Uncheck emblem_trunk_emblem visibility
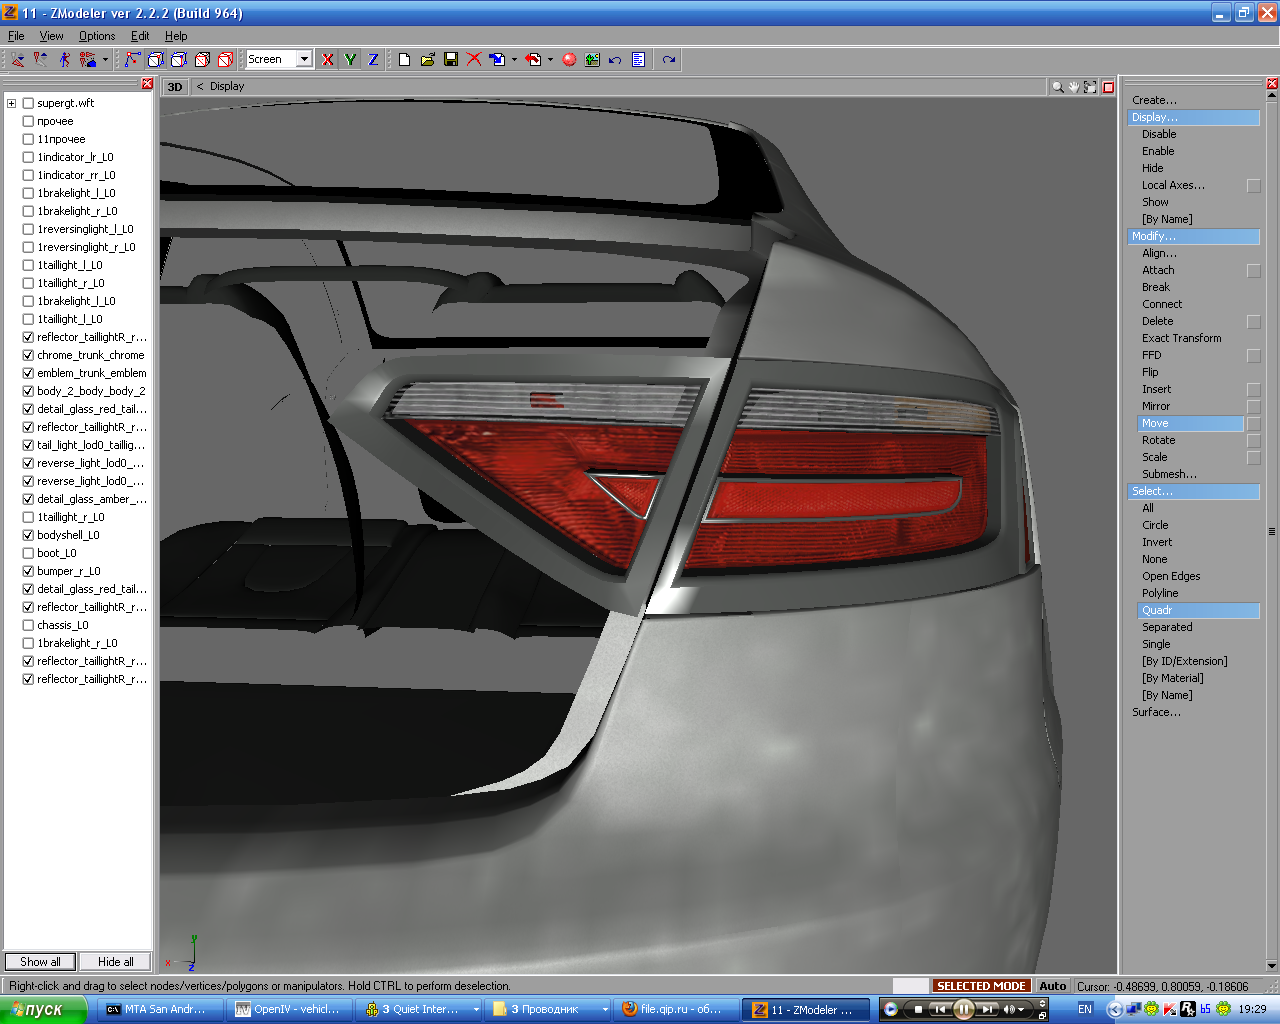The image size is (1280, 1024). tap(28, 373)
